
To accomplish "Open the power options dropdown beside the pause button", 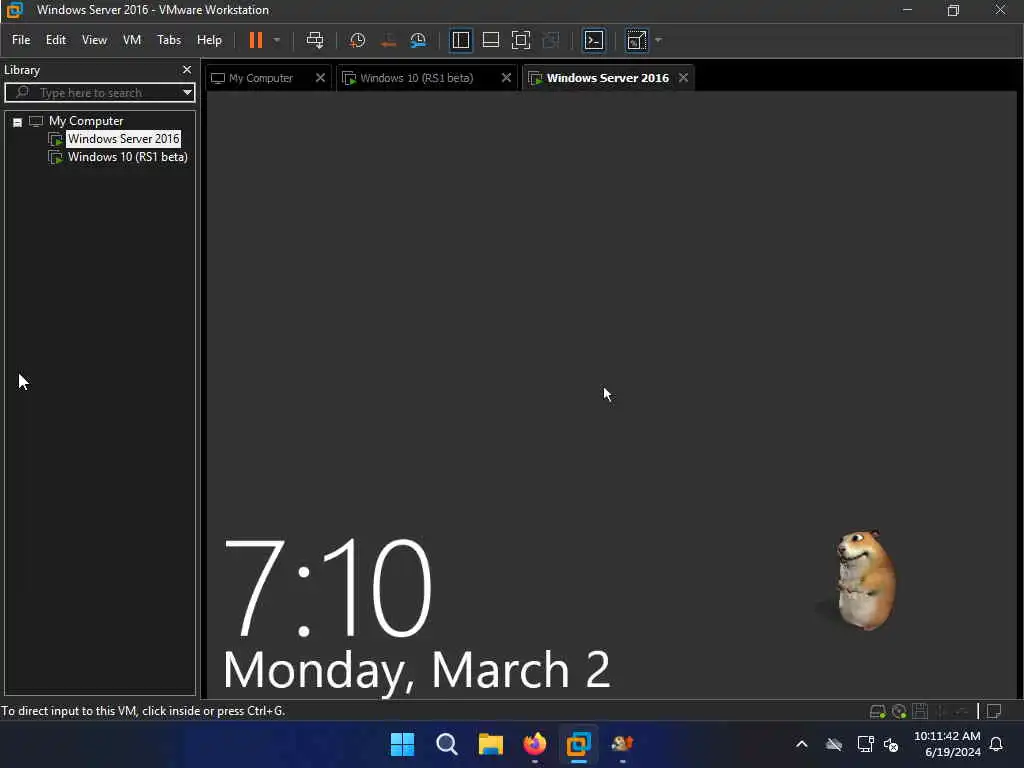I will pyautogui.click(x=277, y=40).
